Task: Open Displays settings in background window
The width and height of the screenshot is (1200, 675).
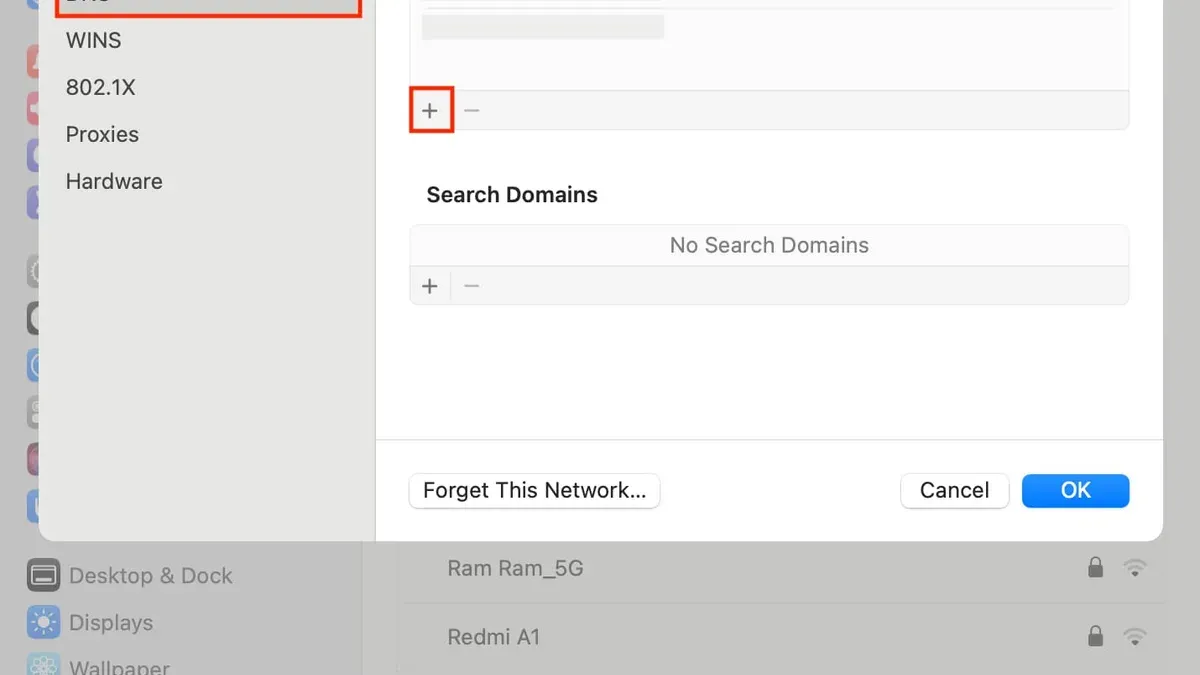Action: tap(111, 623)
